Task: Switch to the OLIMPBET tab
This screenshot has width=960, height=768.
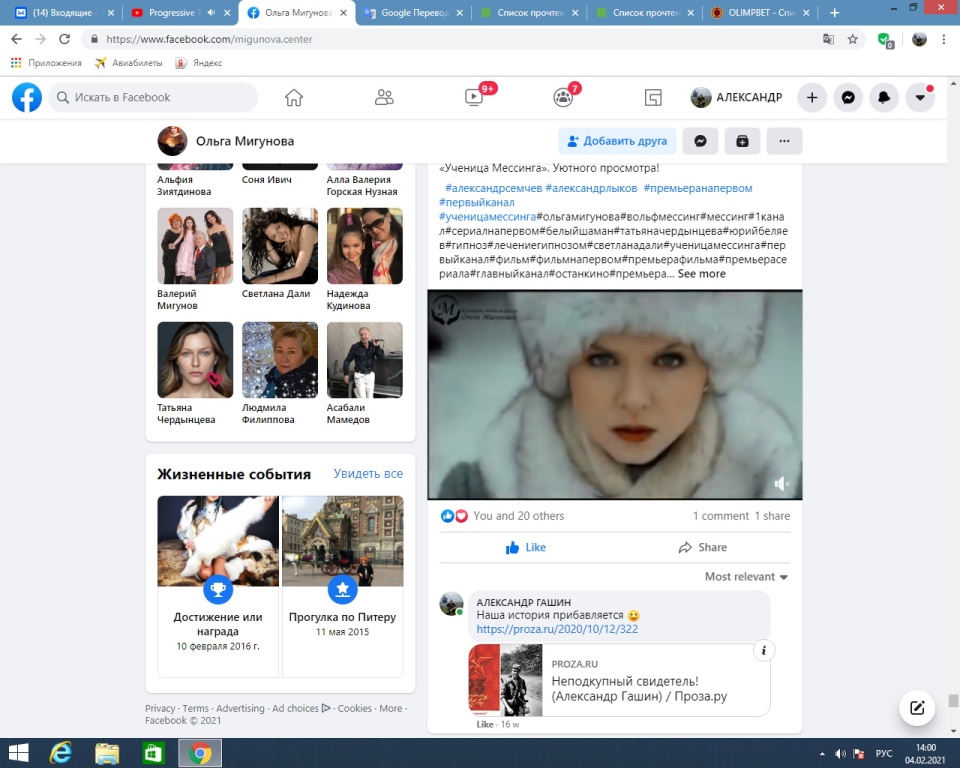Action: 760,13
